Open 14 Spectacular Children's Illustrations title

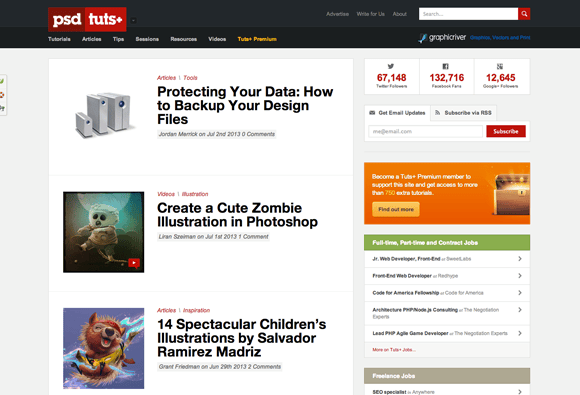tap(242, 338)
